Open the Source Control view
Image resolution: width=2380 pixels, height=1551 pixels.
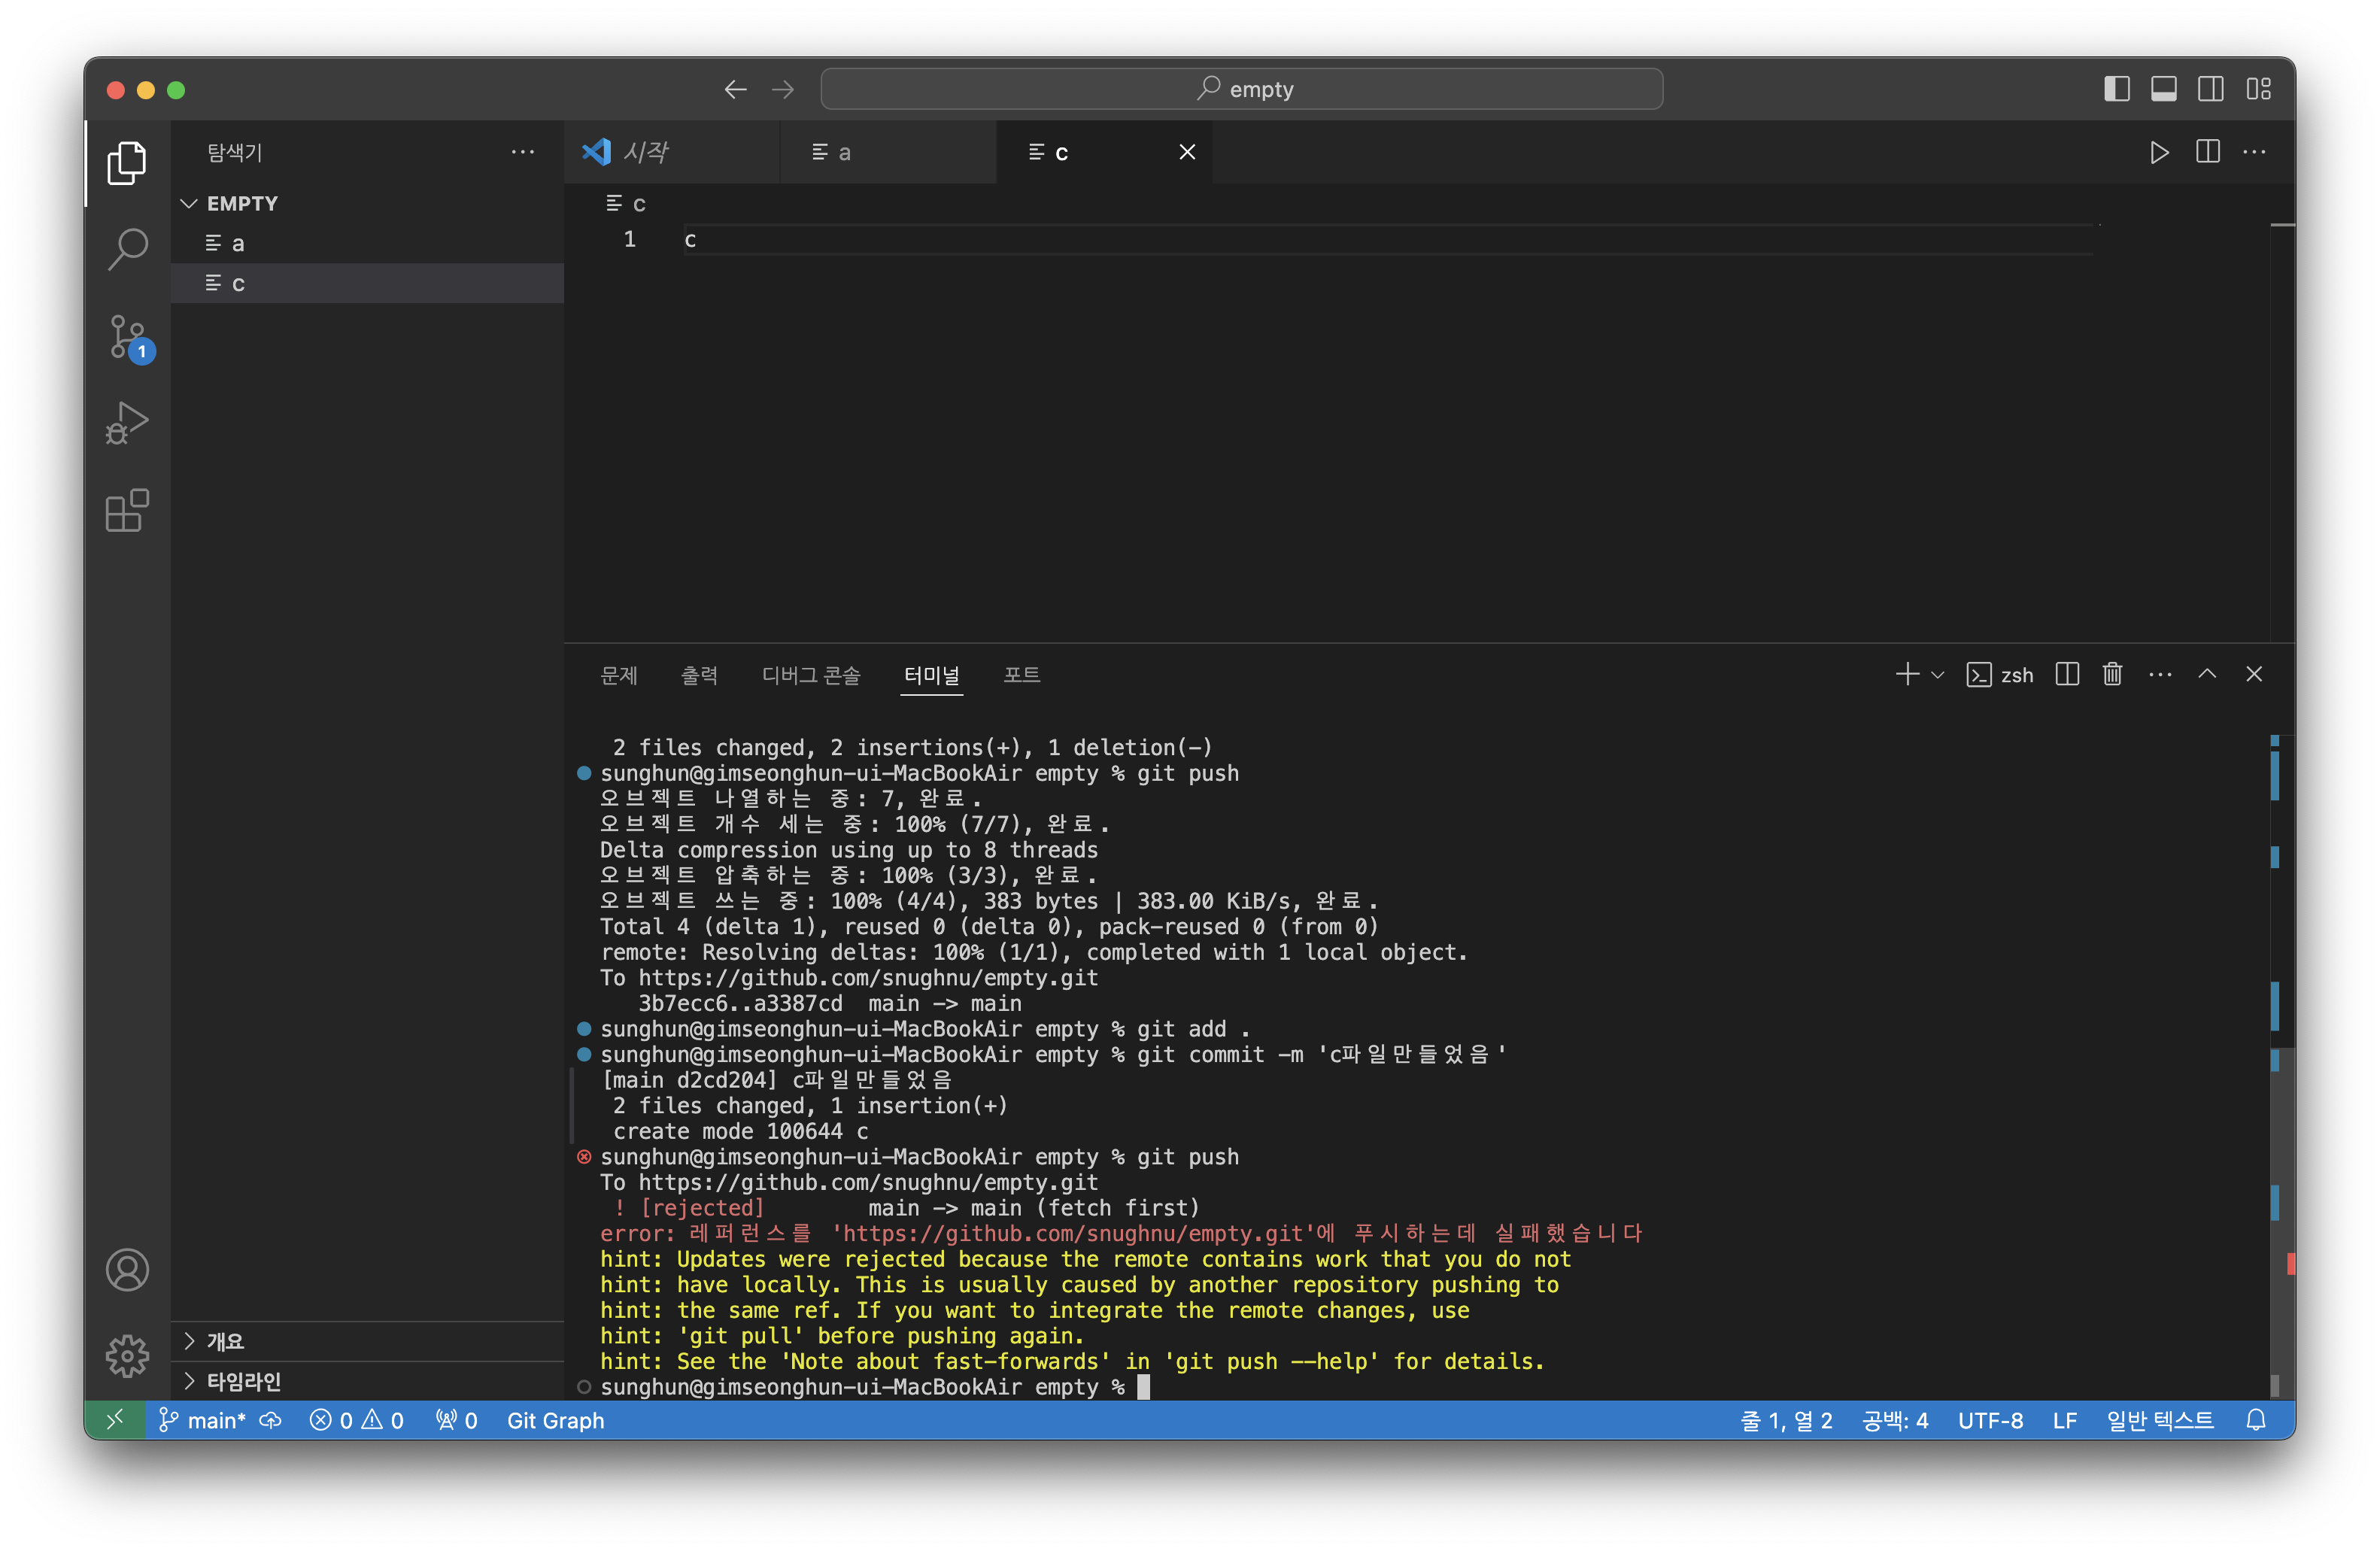128,337
